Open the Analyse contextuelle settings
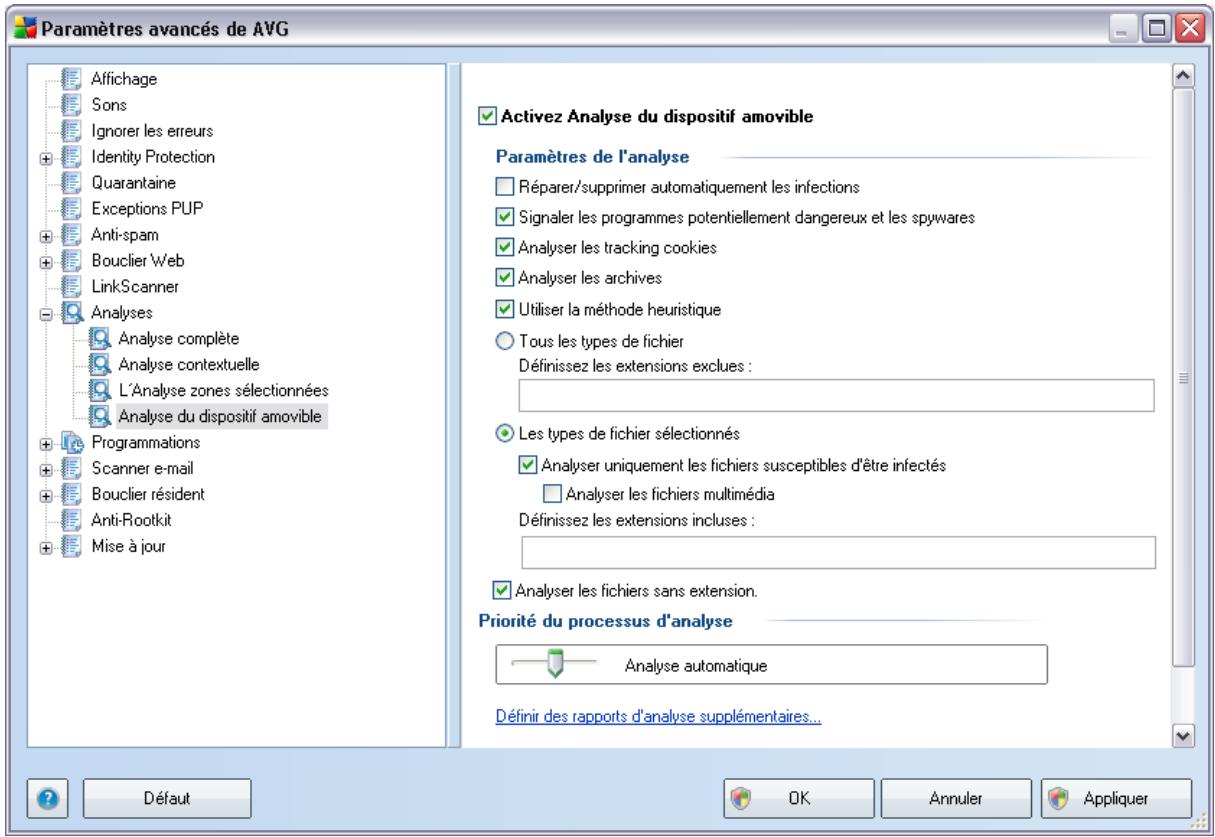Image resolution: width=1215 pixels, height=837 pixels. pyautogui.click(x=189, y=364)
